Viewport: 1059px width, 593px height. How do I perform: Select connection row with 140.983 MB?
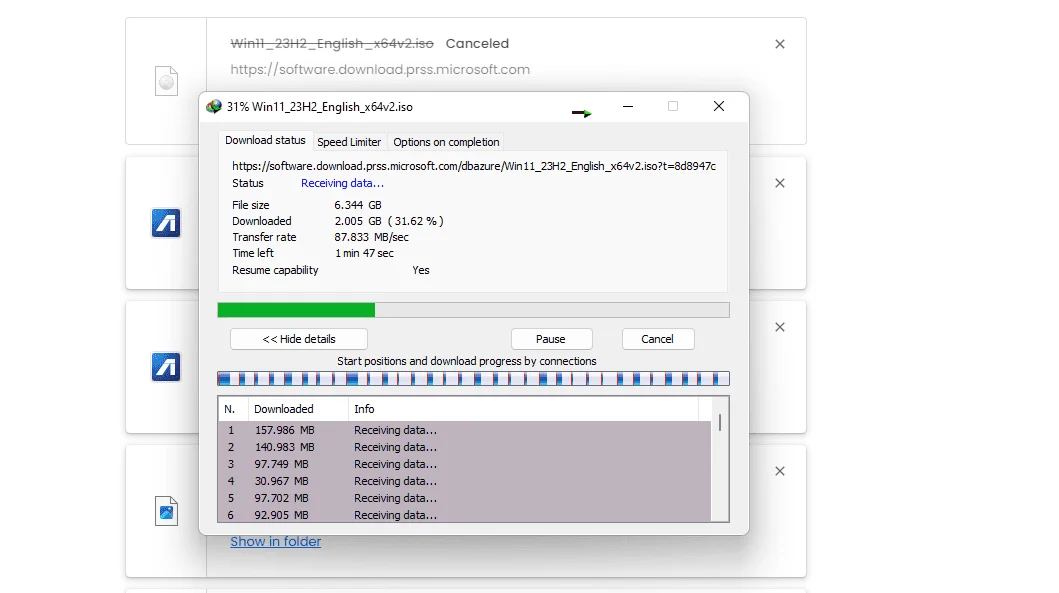click(x=465, y=447)
